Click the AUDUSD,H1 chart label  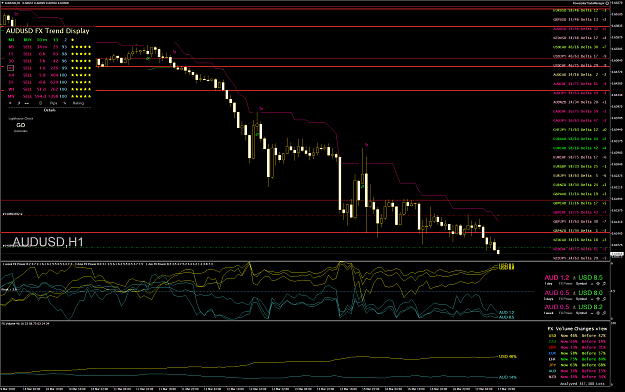(x=48, y=242)
